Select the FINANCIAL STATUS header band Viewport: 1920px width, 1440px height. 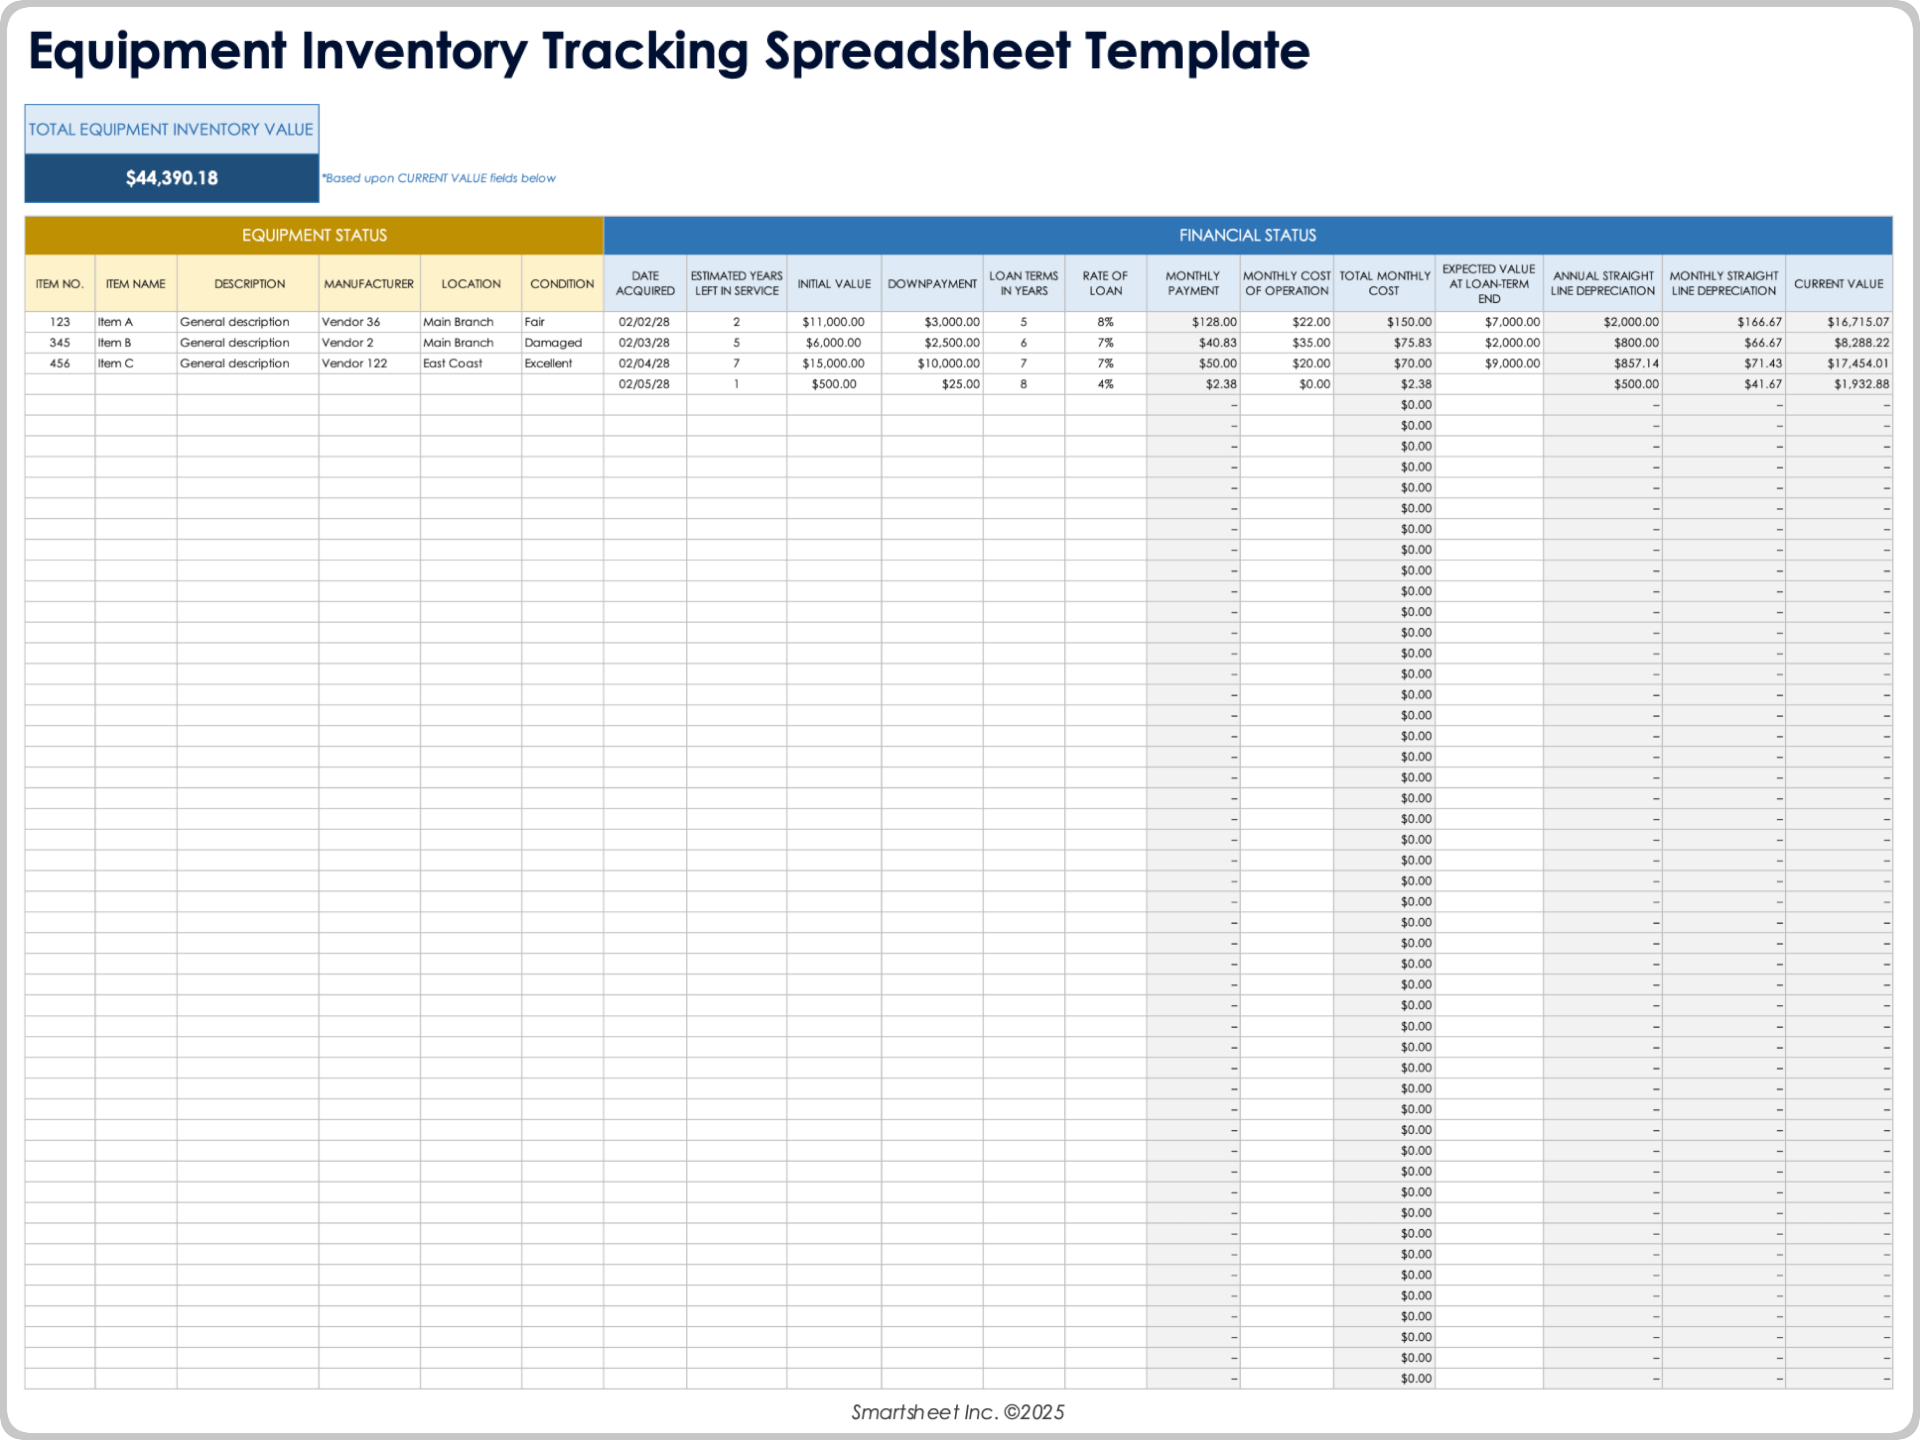(x=1247, y=235)
